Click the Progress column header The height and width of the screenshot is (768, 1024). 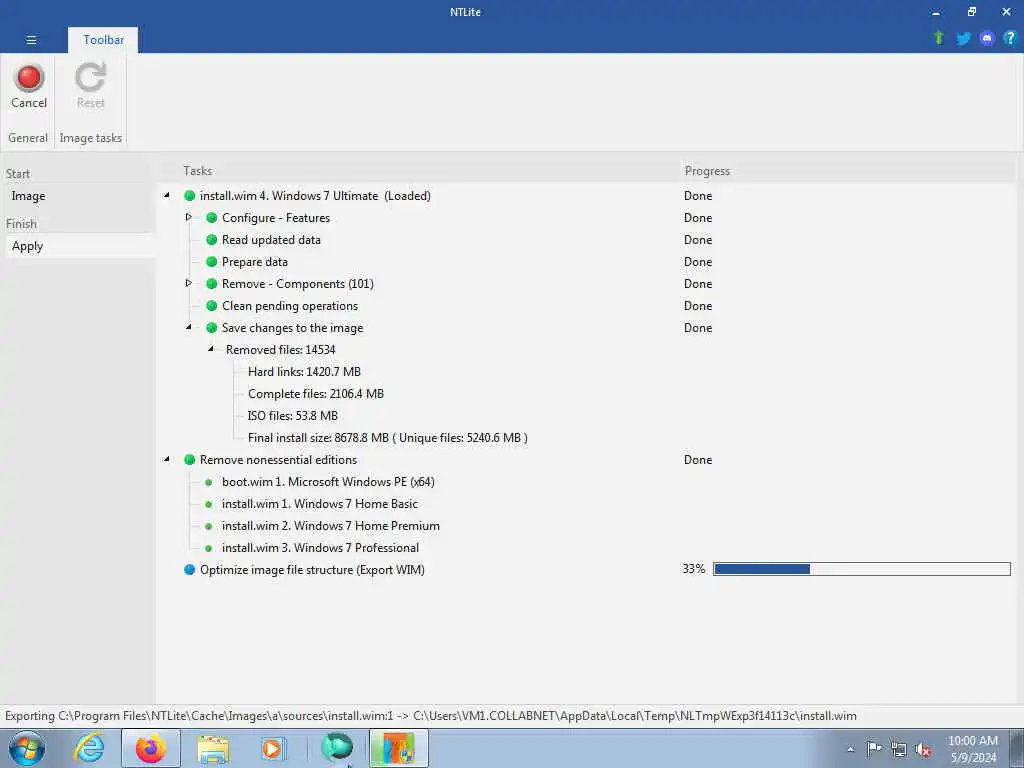[x=707, y=170]
